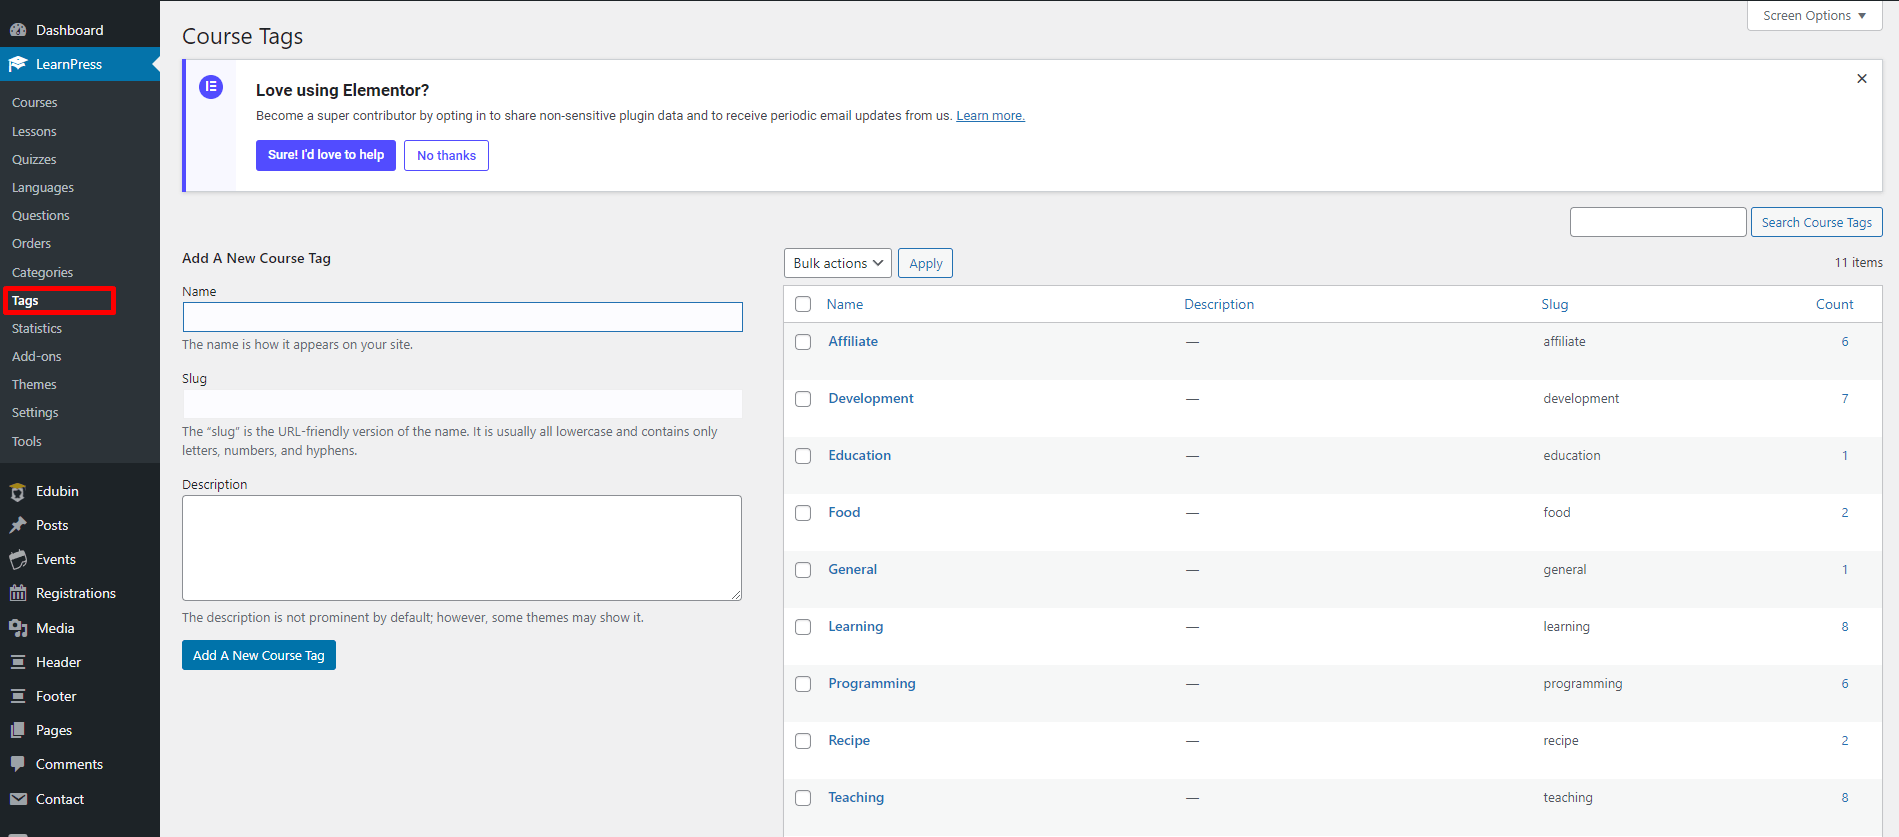
Task: Toggle the select-all checkbox in table header
Action: coord(803,304)
